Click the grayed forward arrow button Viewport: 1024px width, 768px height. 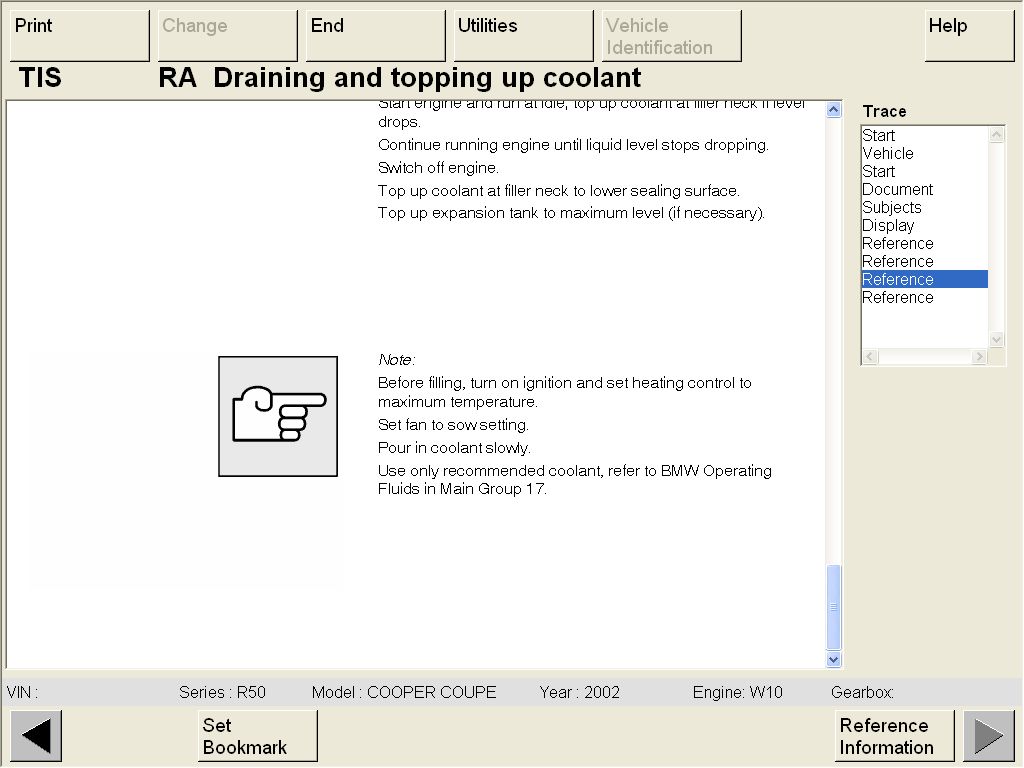click(988, 736)
